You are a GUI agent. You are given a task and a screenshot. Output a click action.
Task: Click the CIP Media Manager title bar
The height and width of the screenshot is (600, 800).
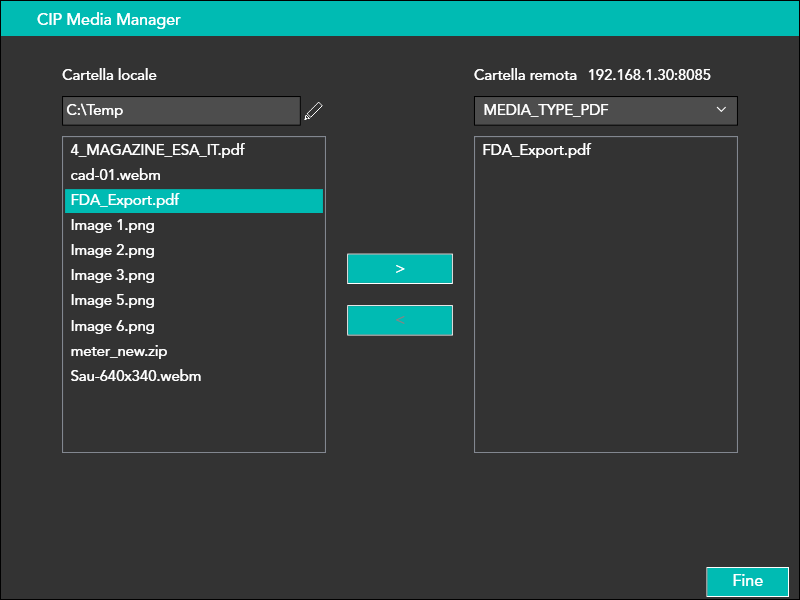[x=400, y=20]
